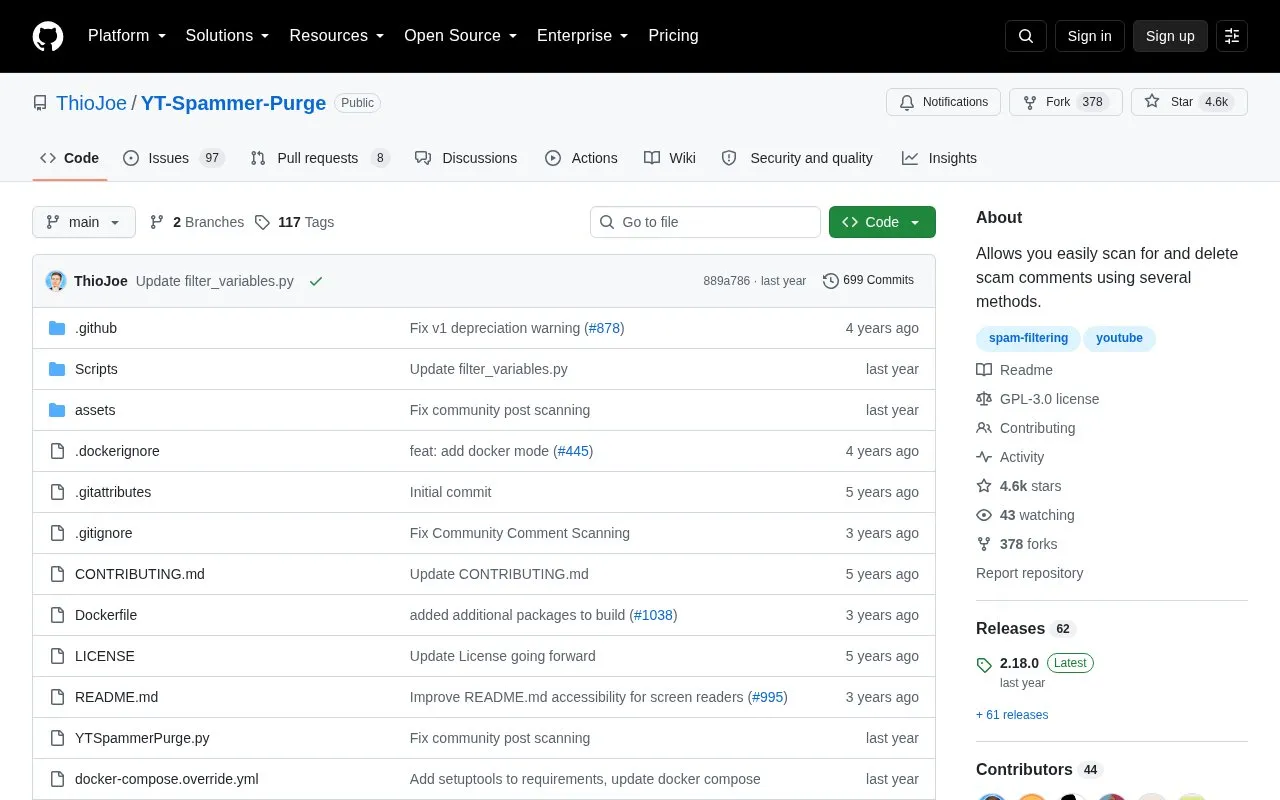The image size is (1280, 800).
Task: Click the GPL-3.0 license scale icon
Action: 984,399
